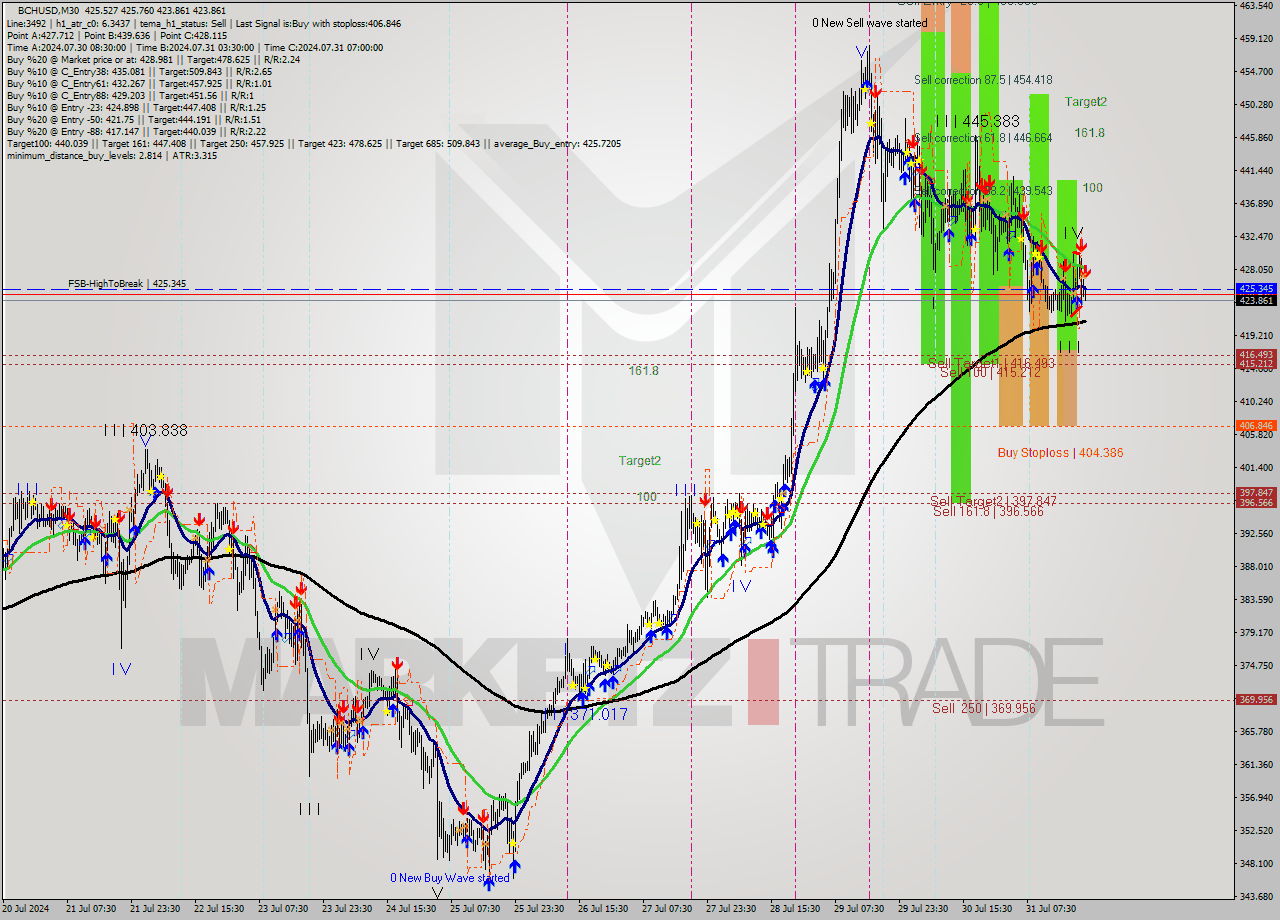Click the 'Buy %10 @ Entry -23: 424.898' line
Image resolution: width=1280 pixels, height=920 pixels.
136,107
